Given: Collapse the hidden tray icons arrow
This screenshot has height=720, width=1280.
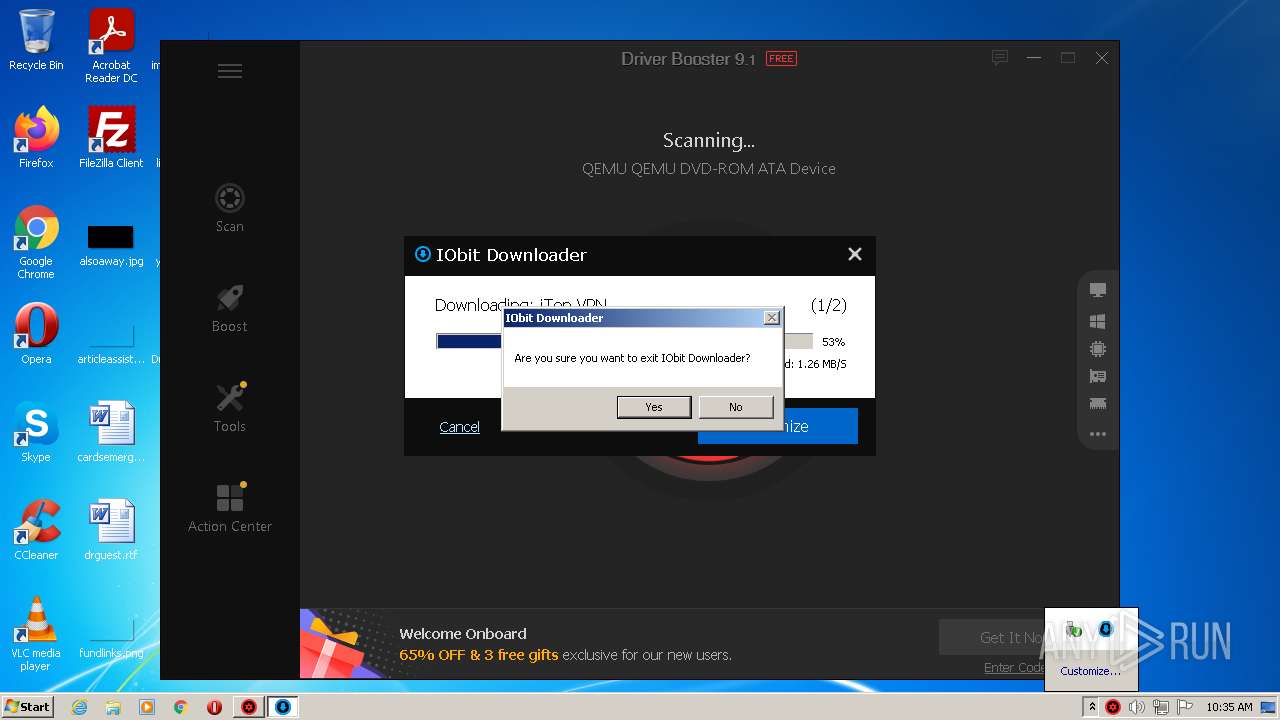Looking at the screenshot, I should tap(1091, 707).
